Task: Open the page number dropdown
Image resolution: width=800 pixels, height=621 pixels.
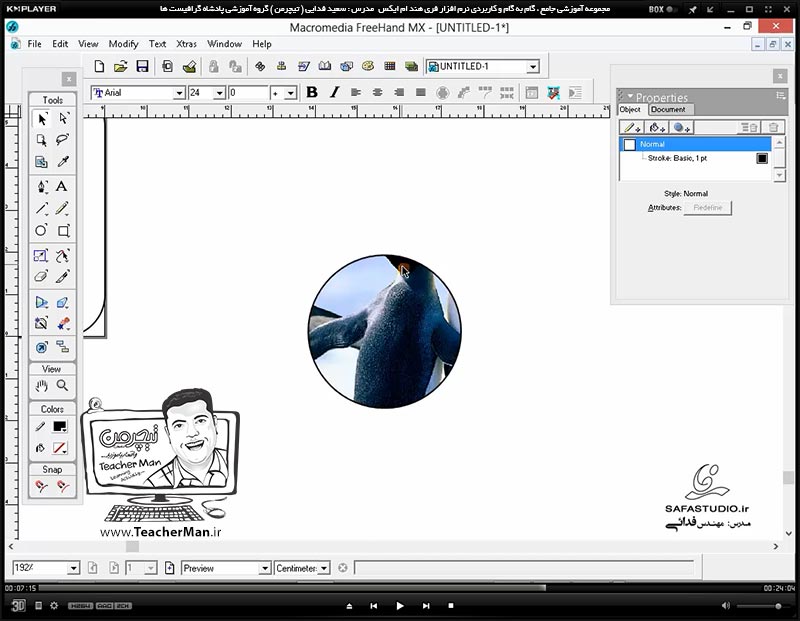Action: point(151,568)
